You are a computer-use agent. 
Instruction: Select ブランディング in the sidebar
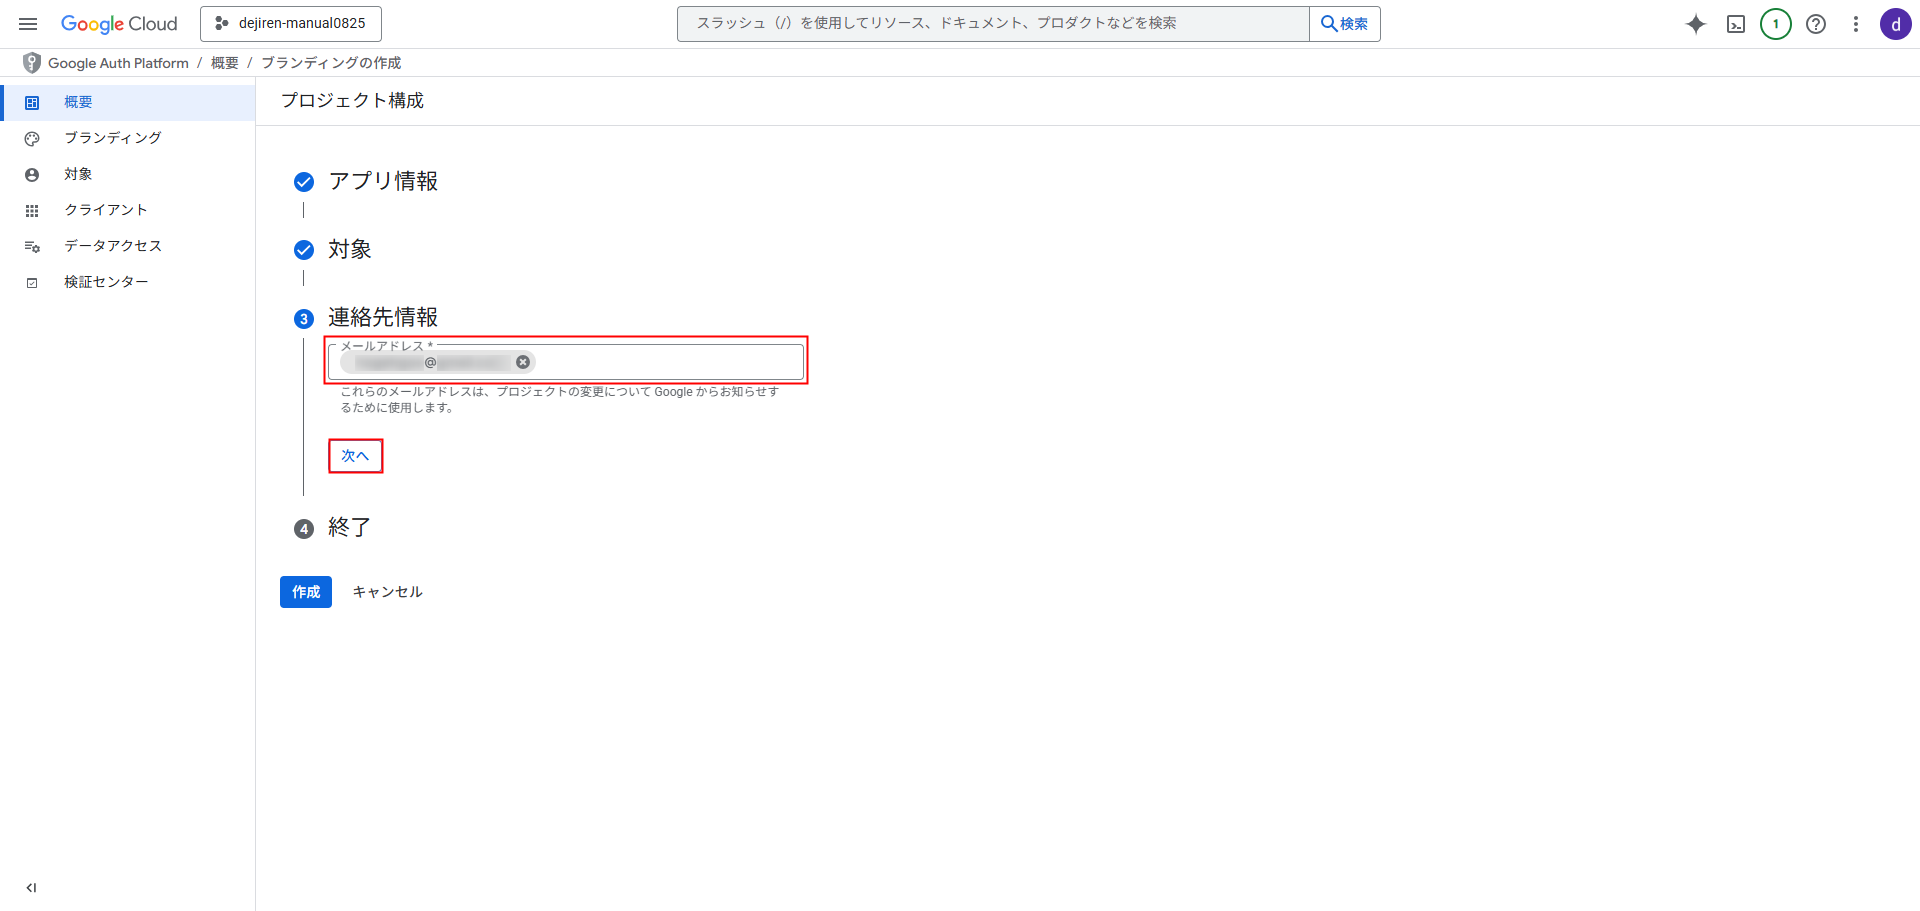(112, 138)
